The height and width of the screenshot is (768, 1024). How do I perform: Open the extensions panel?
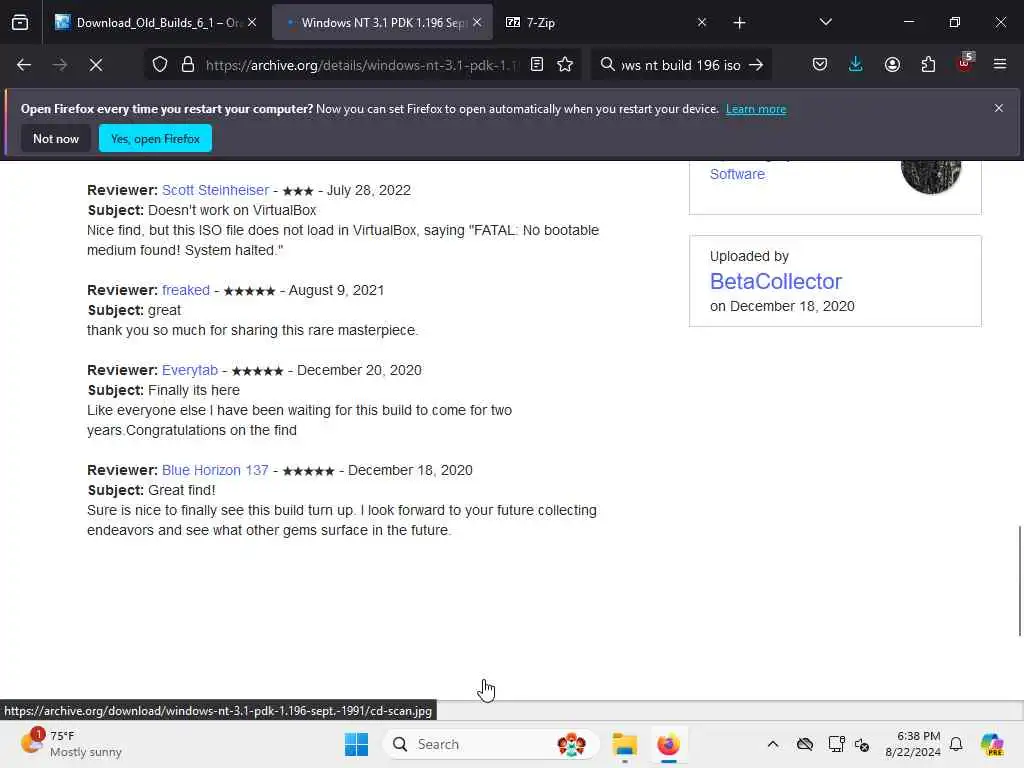[x=928, y=65]
